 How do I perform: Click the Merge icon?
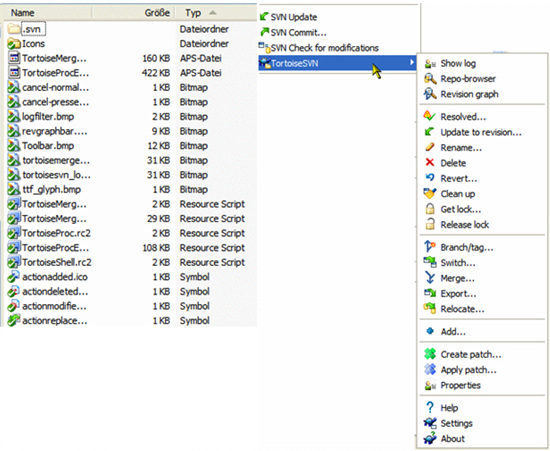(x=430, y=278)
